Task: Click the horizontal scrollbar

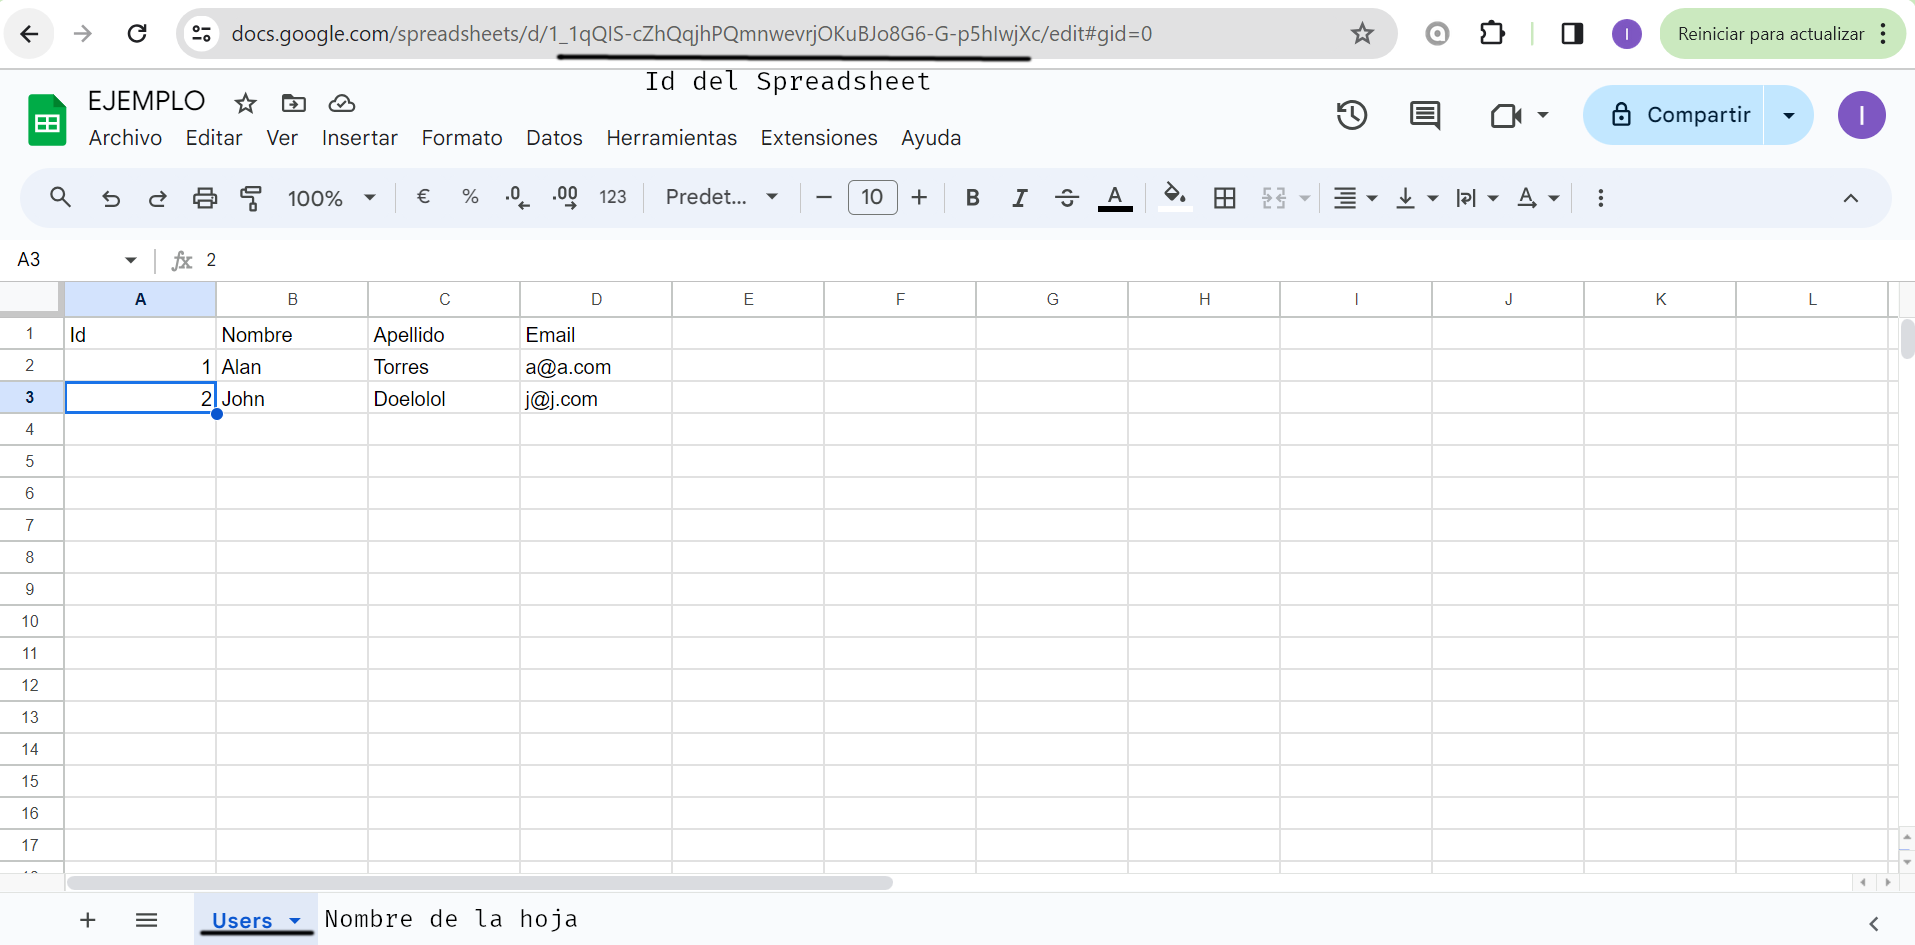Action: (480, 883)
